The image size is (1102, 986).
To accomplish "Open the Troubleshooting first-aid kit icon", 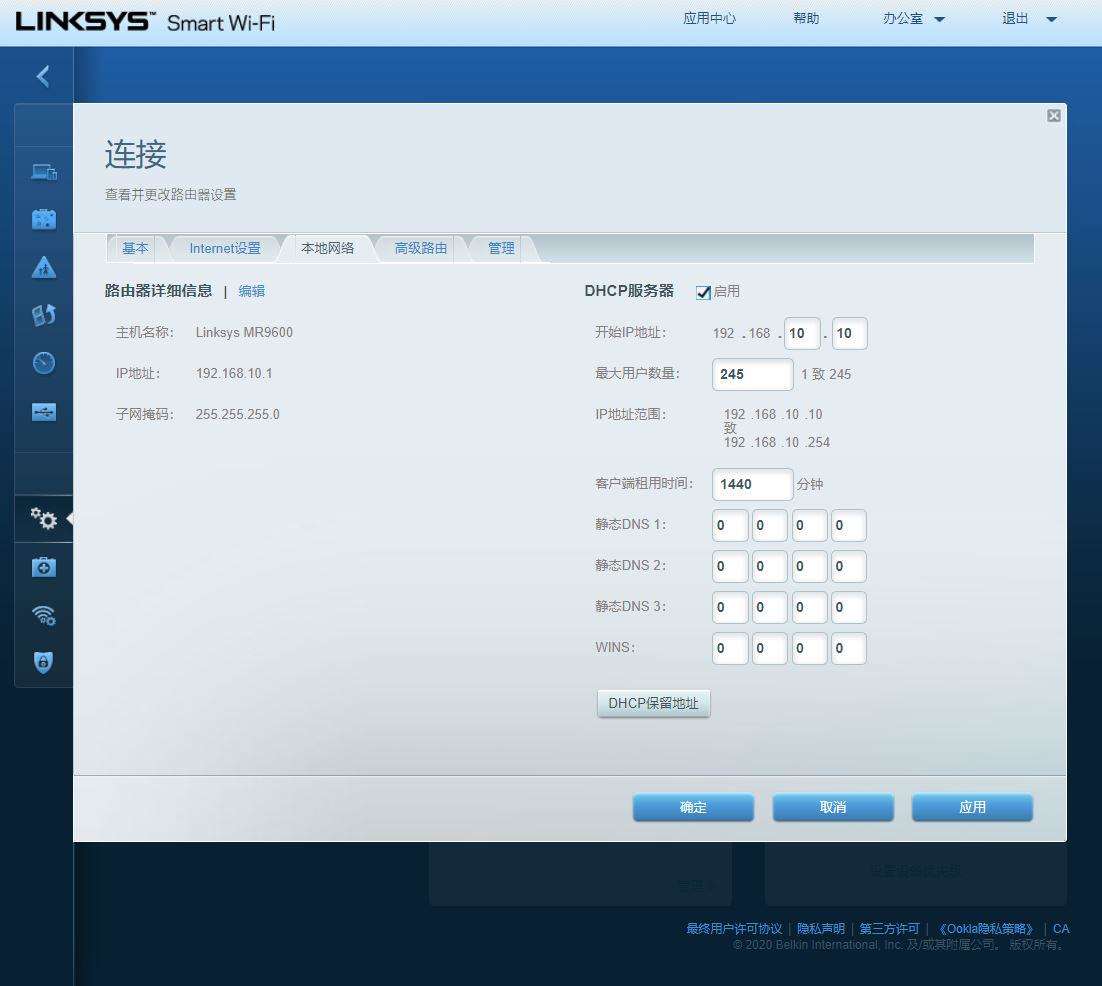I will pos(44,567).
